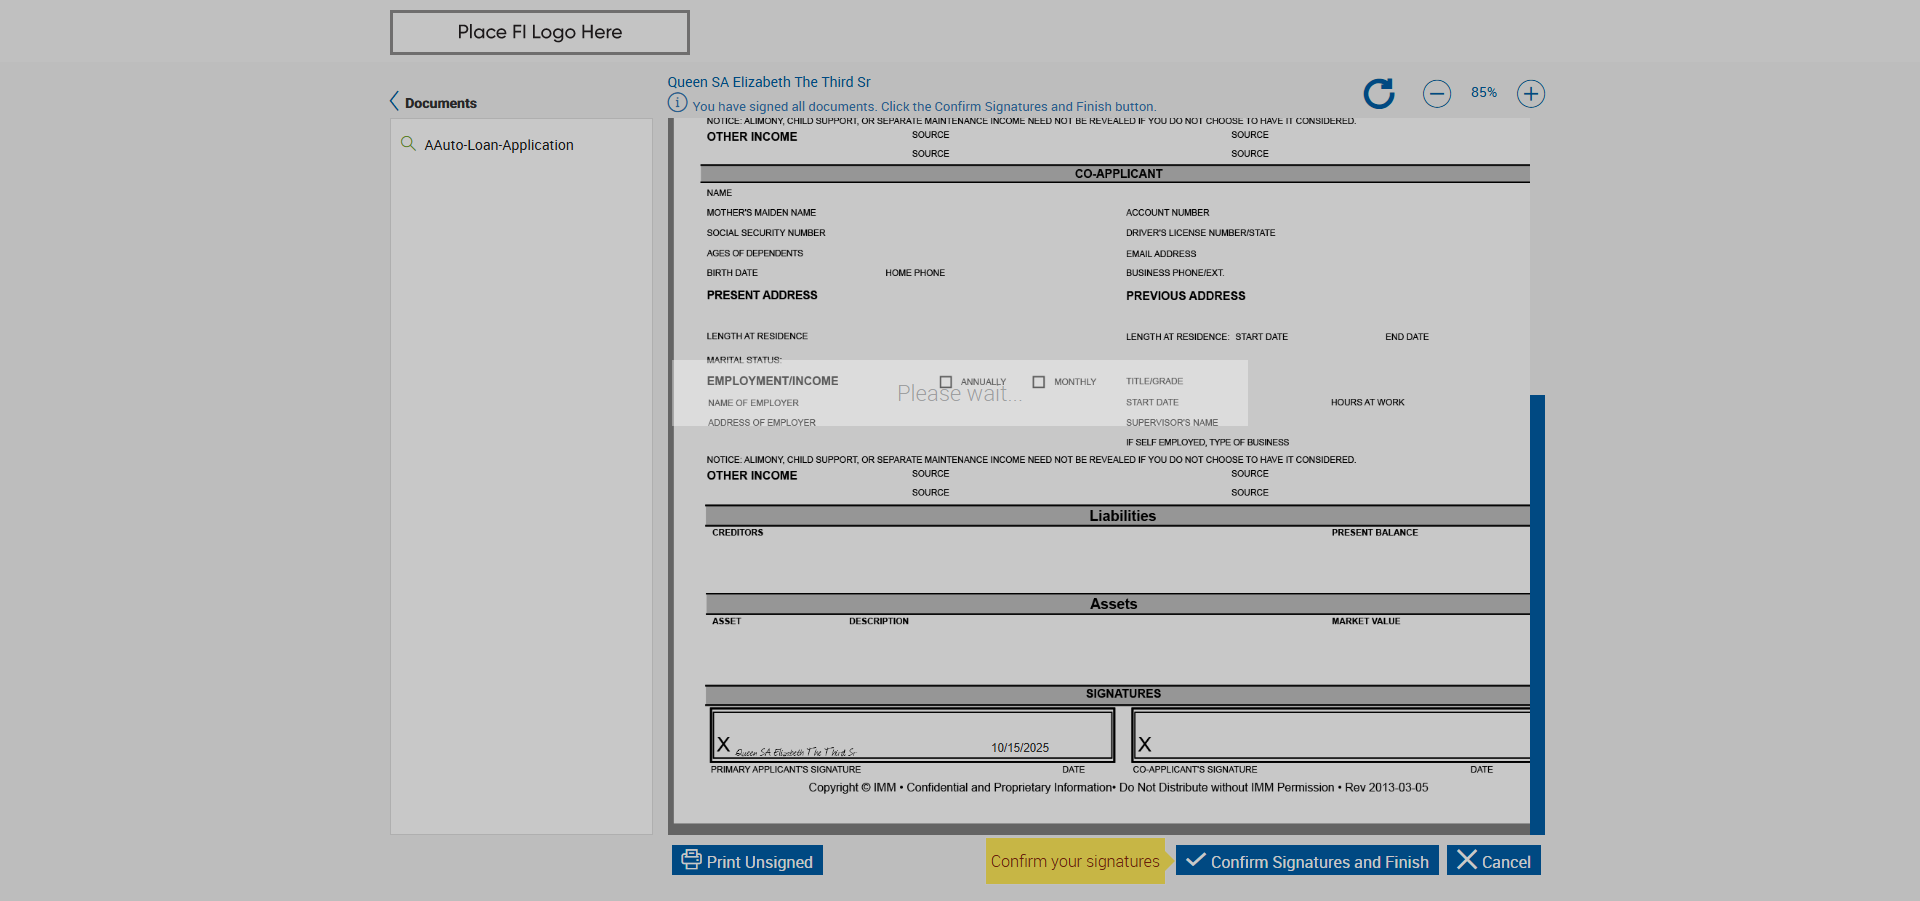1920x901 pixels.
Task: Click the Confirm your signatures tooltip
Action: pos(1076,861)
